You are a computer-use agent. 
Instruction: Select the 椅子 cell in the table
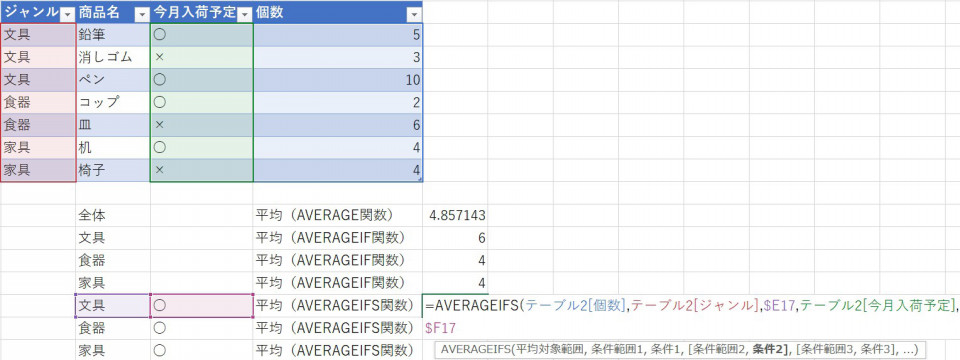click(x=113, y=170)
